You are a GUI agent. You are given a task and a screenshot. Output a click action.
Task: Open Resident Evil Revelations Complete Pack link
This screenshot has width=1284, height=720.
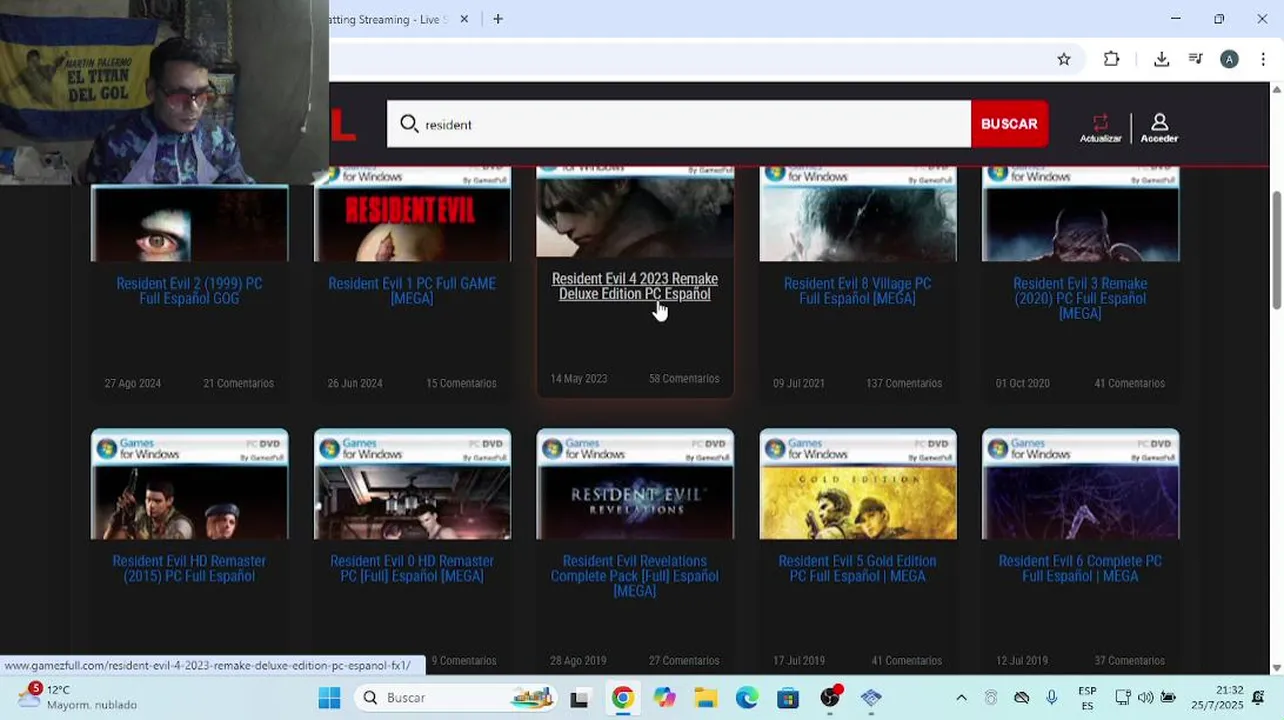pyautogui.click(x=635, y=576)
